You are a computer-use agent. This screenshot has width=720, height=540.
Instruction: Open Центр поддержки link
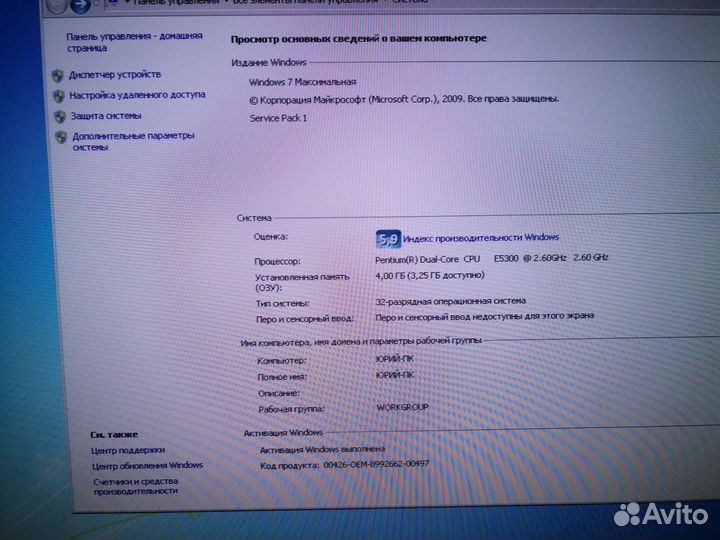(x=128, y=450)
